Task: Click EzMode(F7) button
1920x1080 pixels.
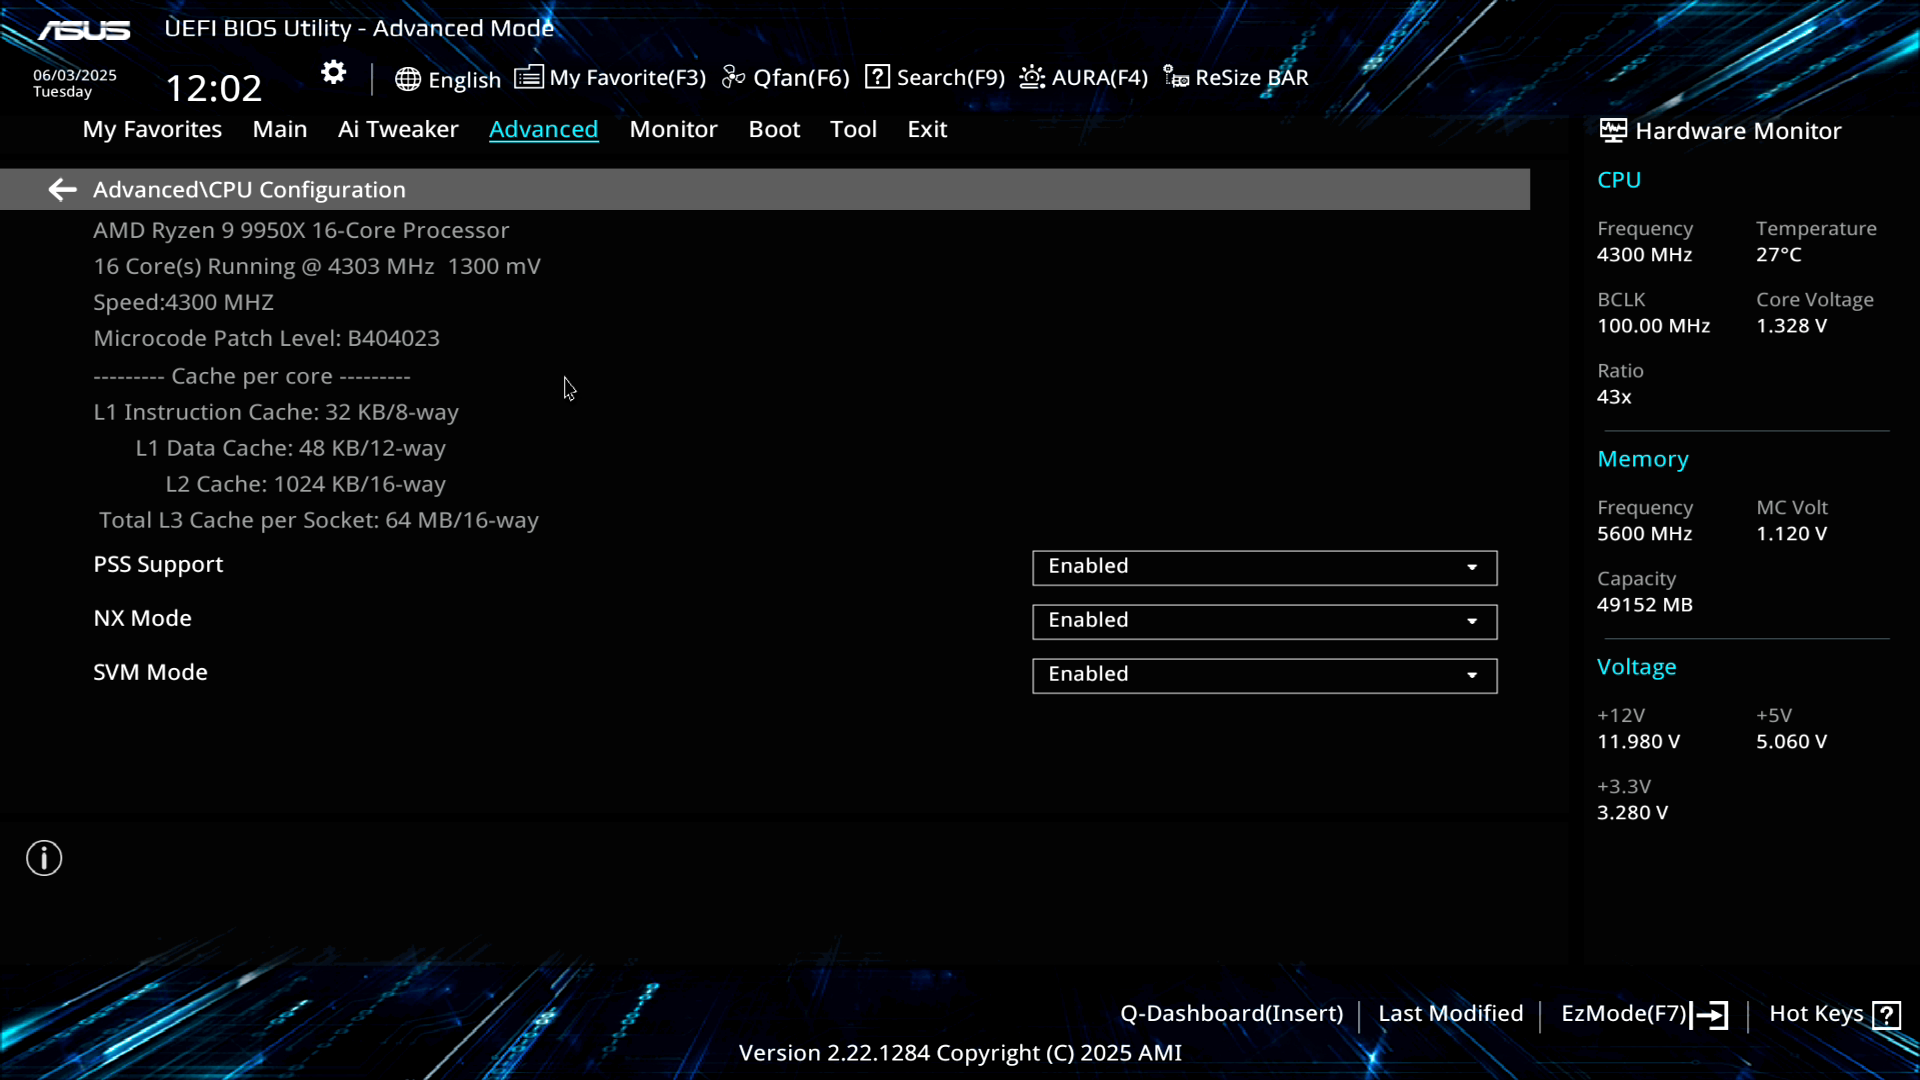Action: click(1643, 1014)
